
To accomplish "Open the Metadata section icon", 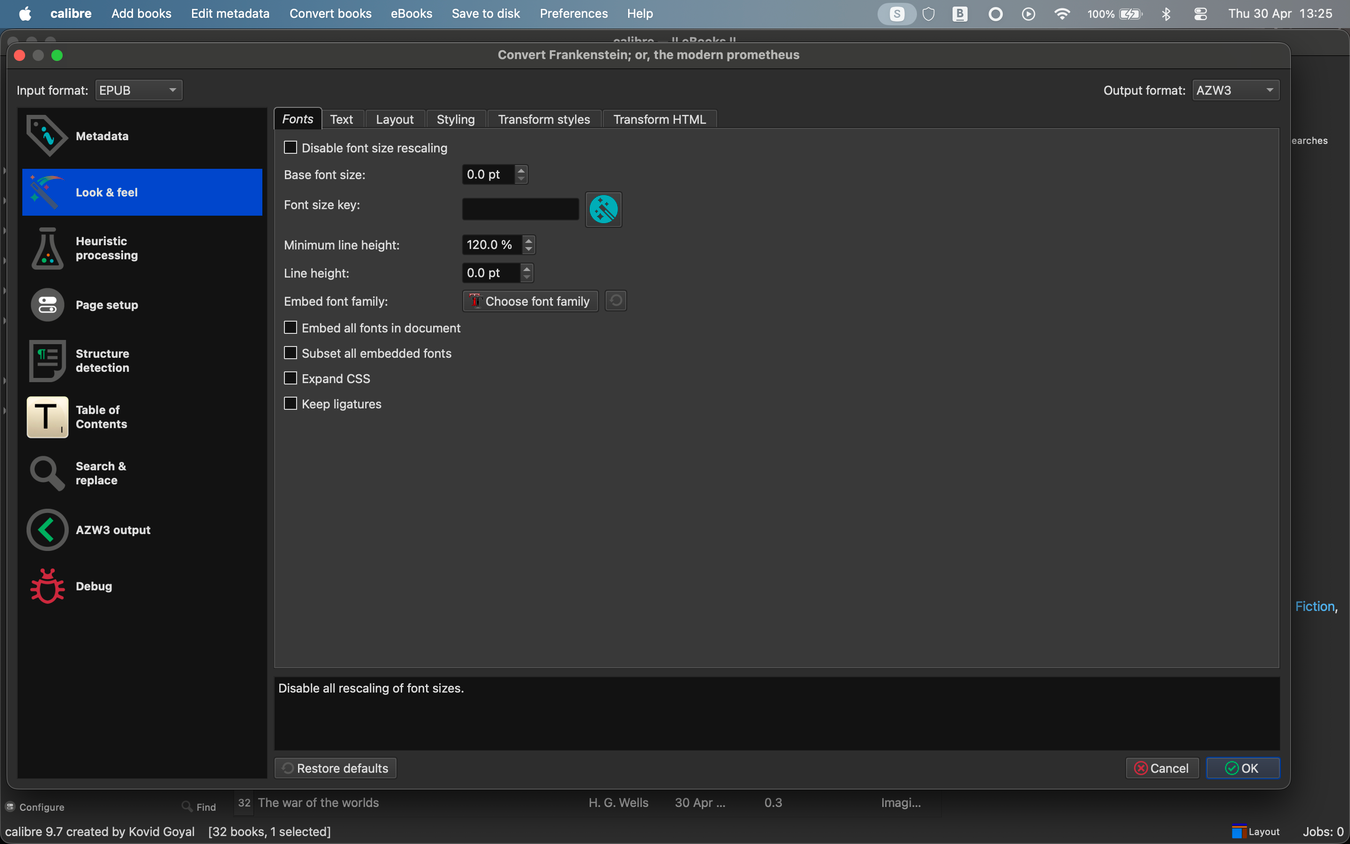I will click(x=47, y=136).
